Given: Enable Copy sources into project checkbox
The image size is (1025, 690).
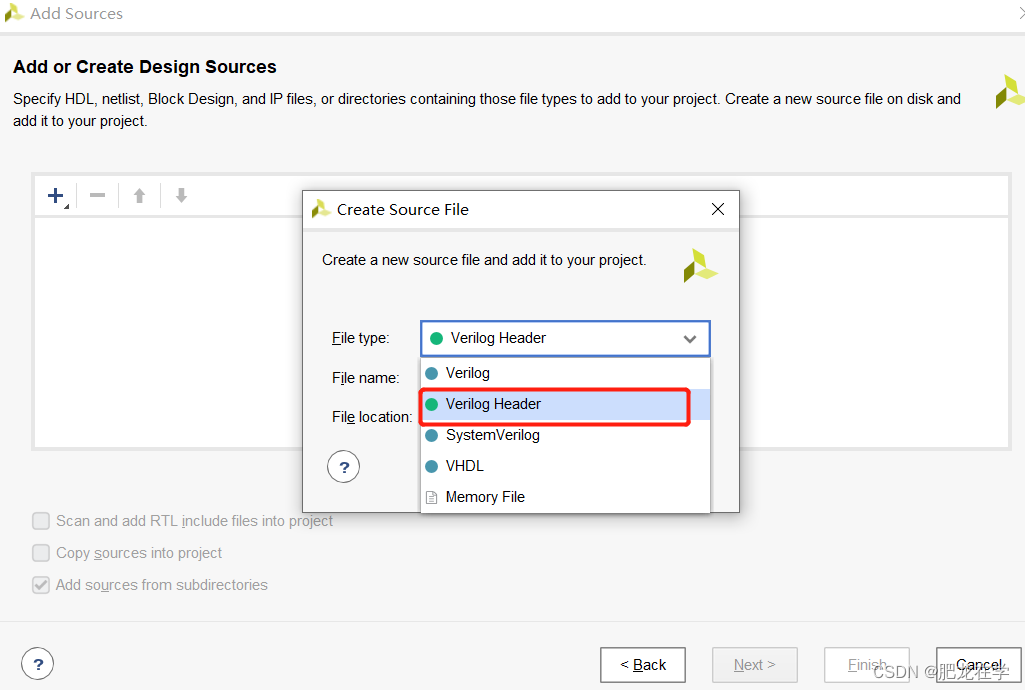Looking at the screenshot, I should click(41, 553).
